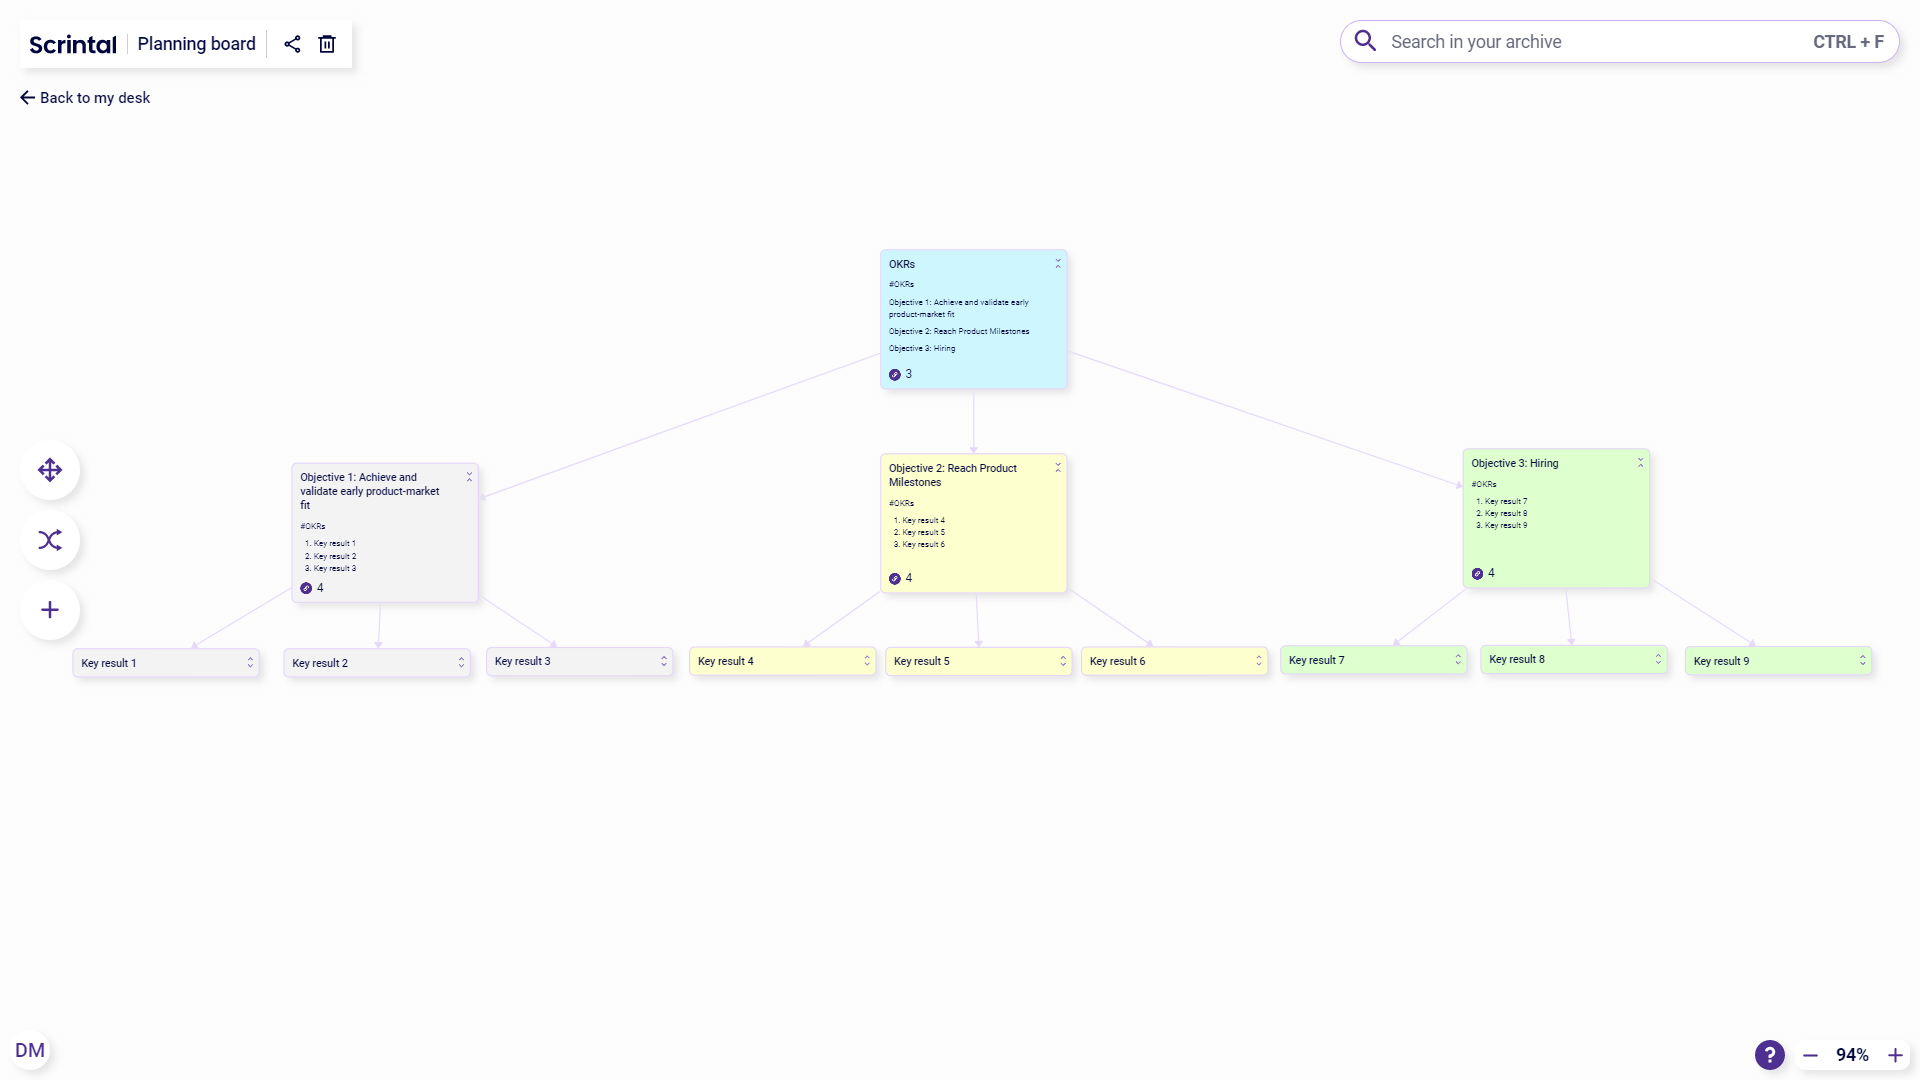1920x1080 pixels.
Task: Click the shuffle icon in the left sidebar
Action: point(49,540)
